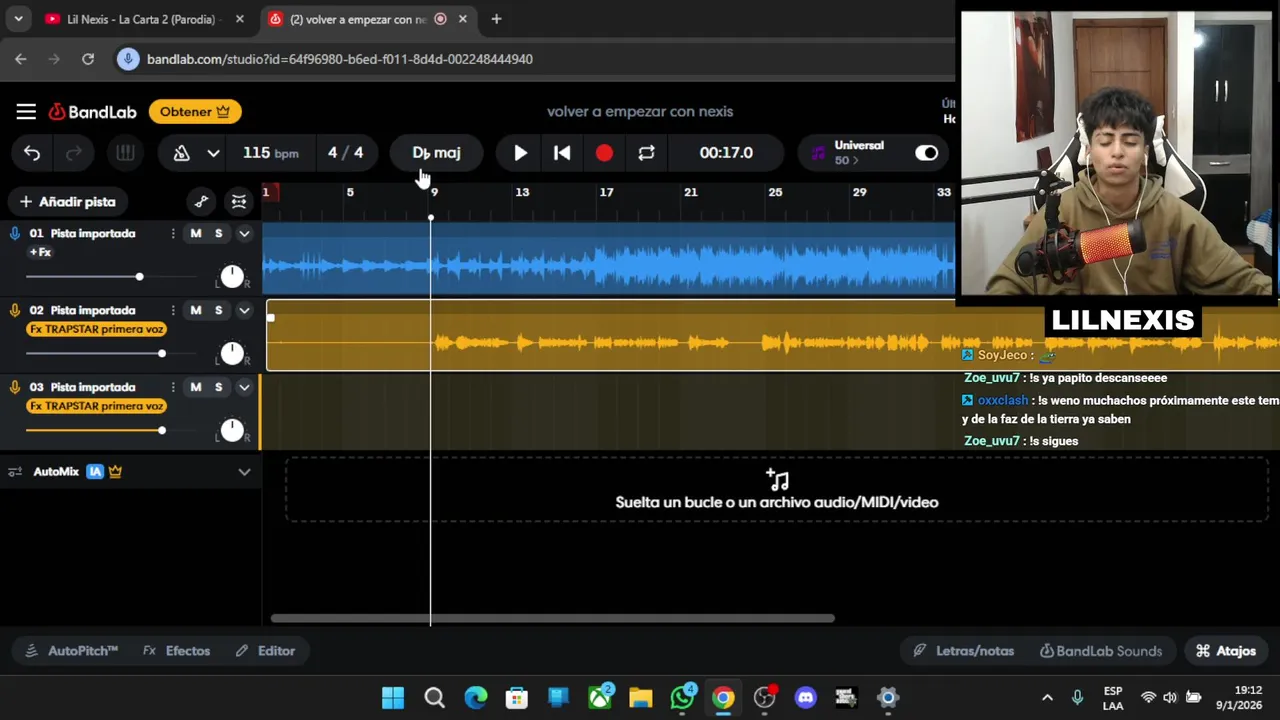This screenshot has width=1280, height=720.
Task: Return playhead to the start
Action: [562, 153]
